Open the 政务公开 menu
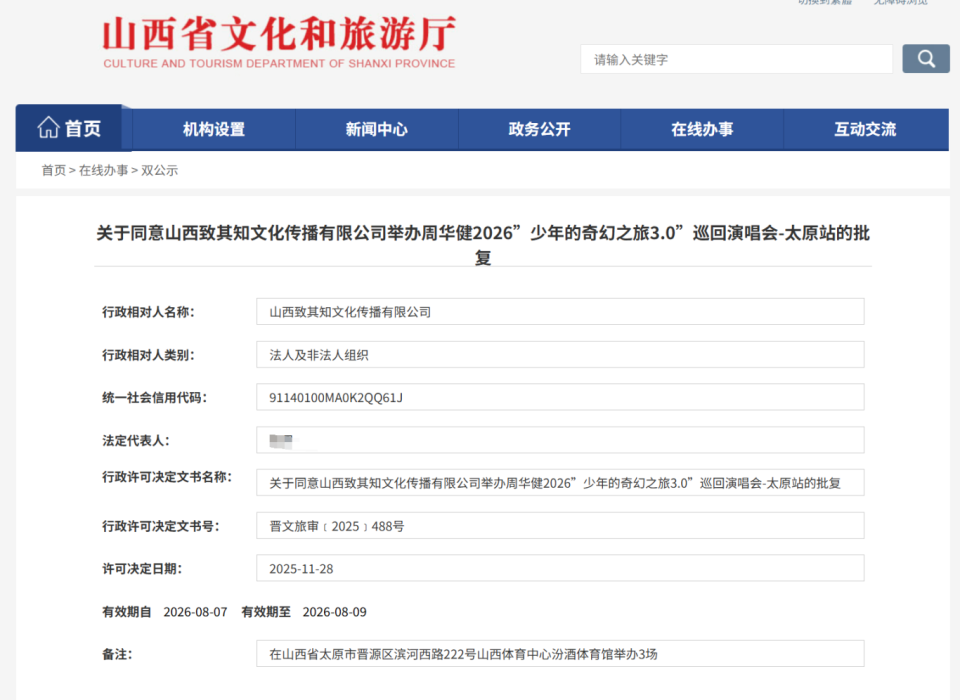This screenshot has height=700, width=960. [539, 128]
